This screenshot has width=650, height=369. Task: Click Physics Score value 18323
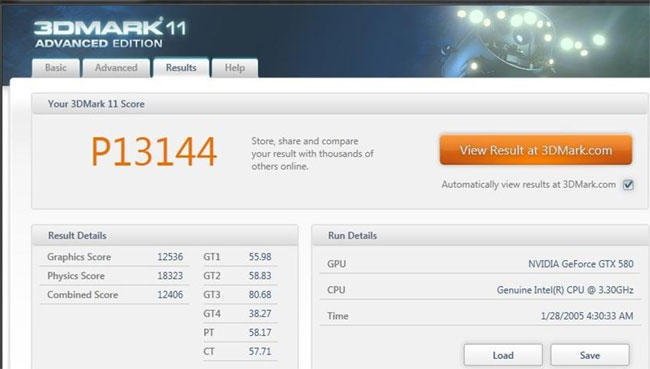click(170, 276)
